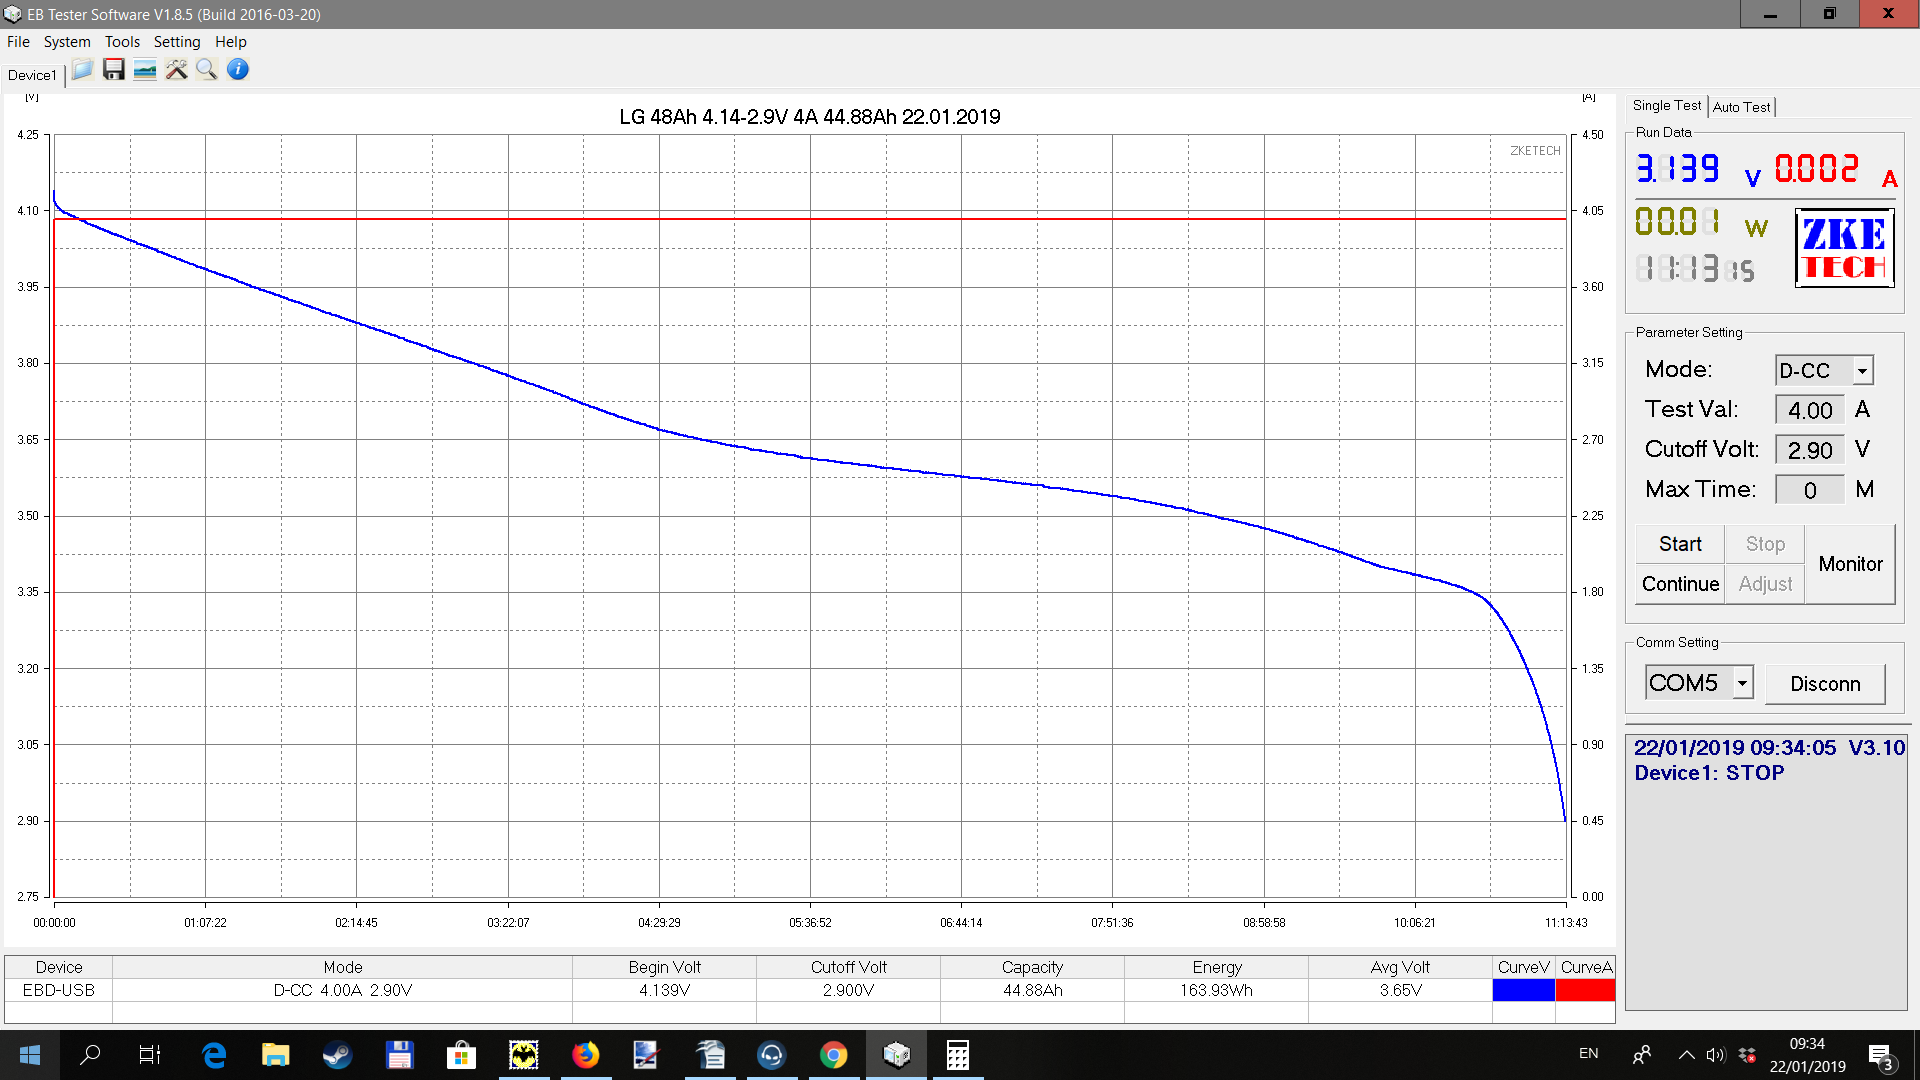Image resolution: width=1920 pixels, height=1080 pixels.
Task: Click the blue info icon
Action: 238,70
